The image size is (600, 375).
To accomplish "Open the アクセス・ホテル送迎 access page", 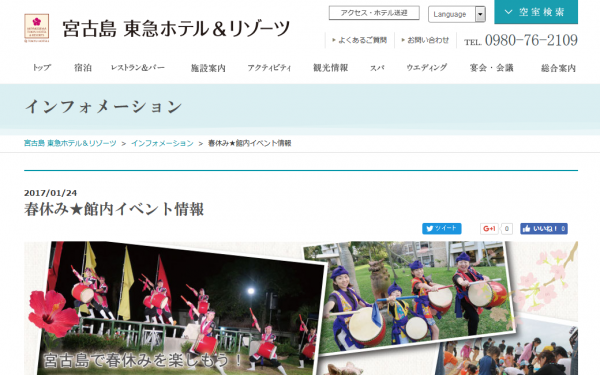I will coord(374,13).
